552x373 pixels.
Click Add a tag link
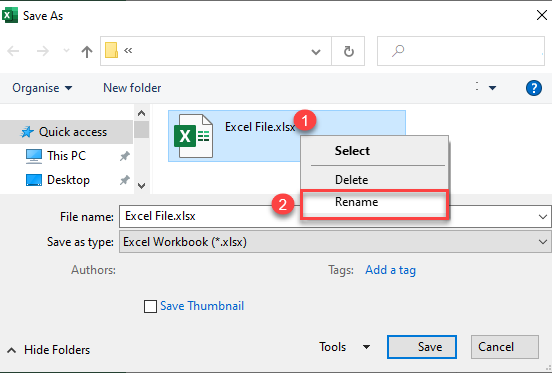coord(390,270)
